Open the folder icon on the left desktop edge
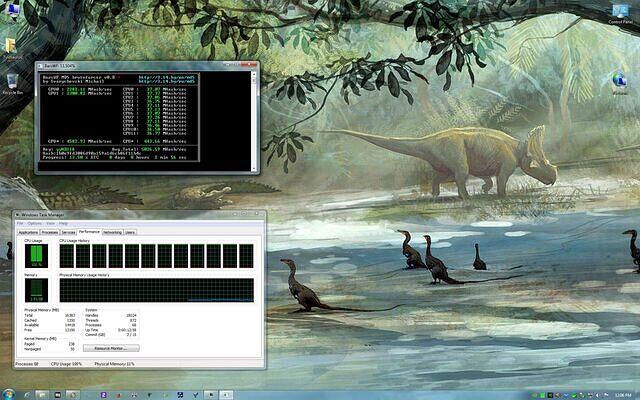 (x=8, y=46)
